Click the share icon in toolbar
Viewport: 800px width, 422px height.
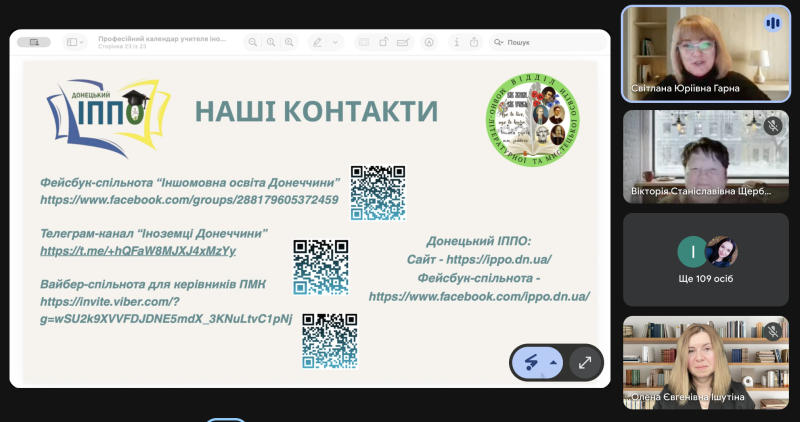[x=474, y=42]
